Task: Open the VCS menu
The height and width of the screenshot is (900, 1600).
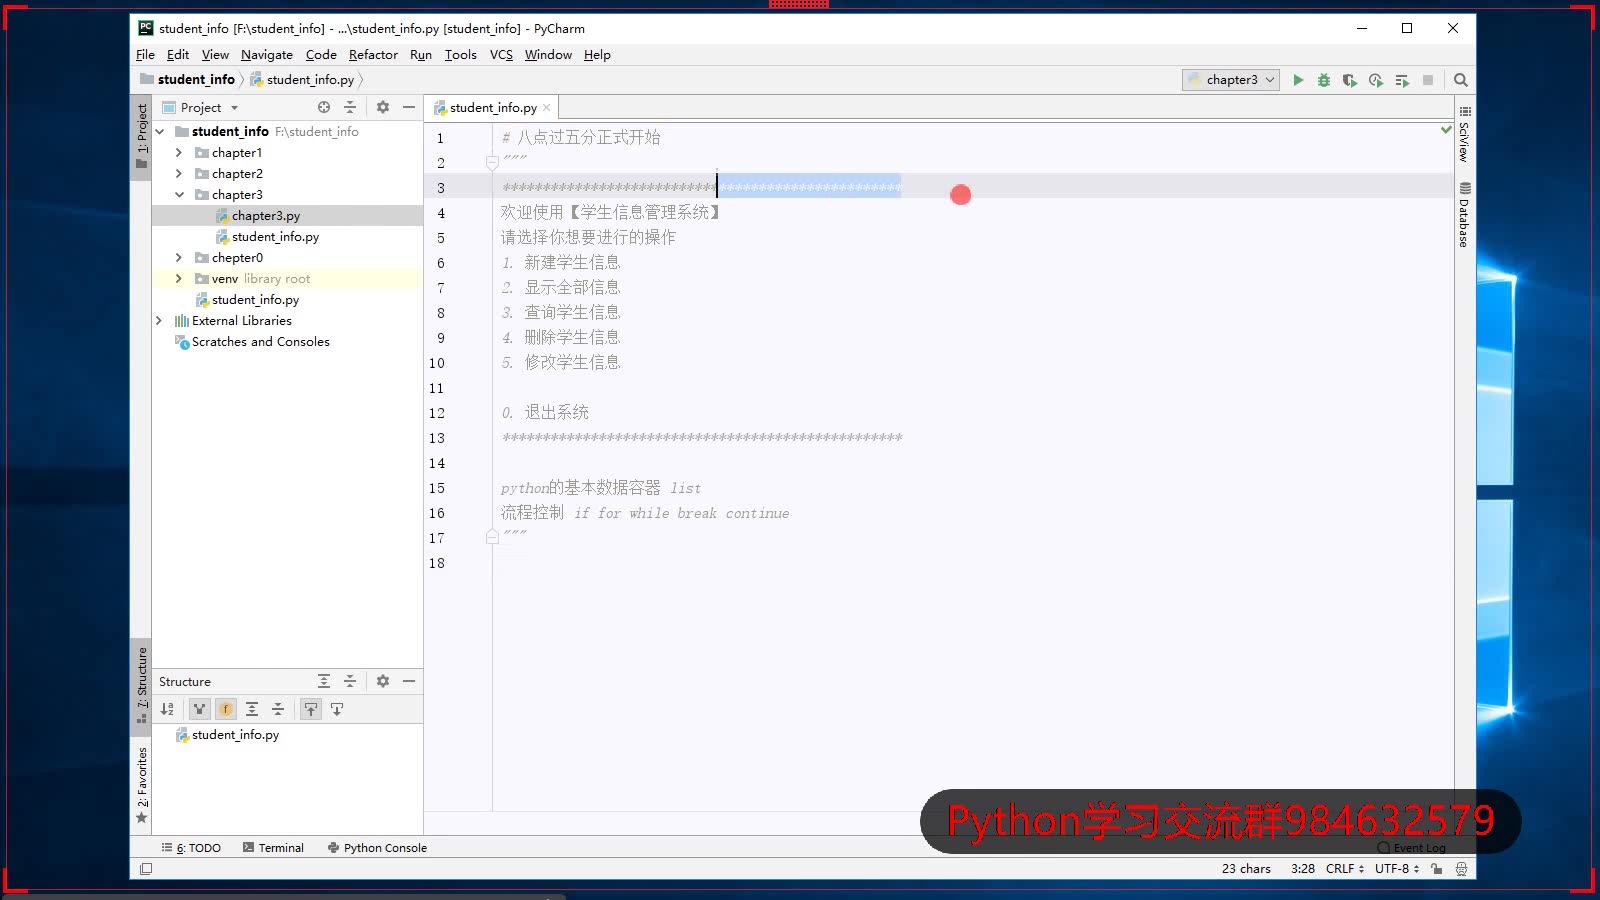Action: [501, 55]
